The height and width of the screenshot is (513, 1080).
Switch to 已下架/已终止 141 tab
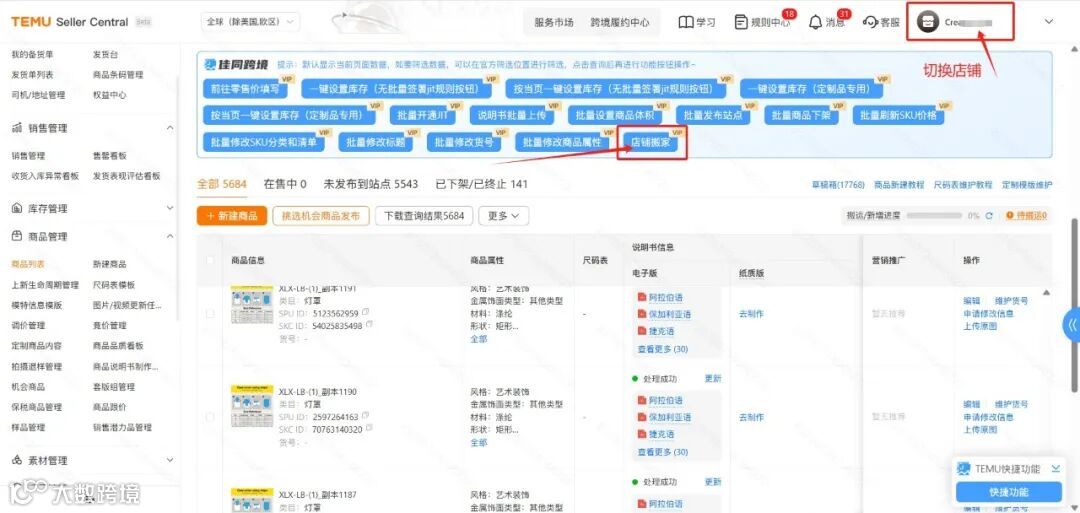[x=481, y=184]
